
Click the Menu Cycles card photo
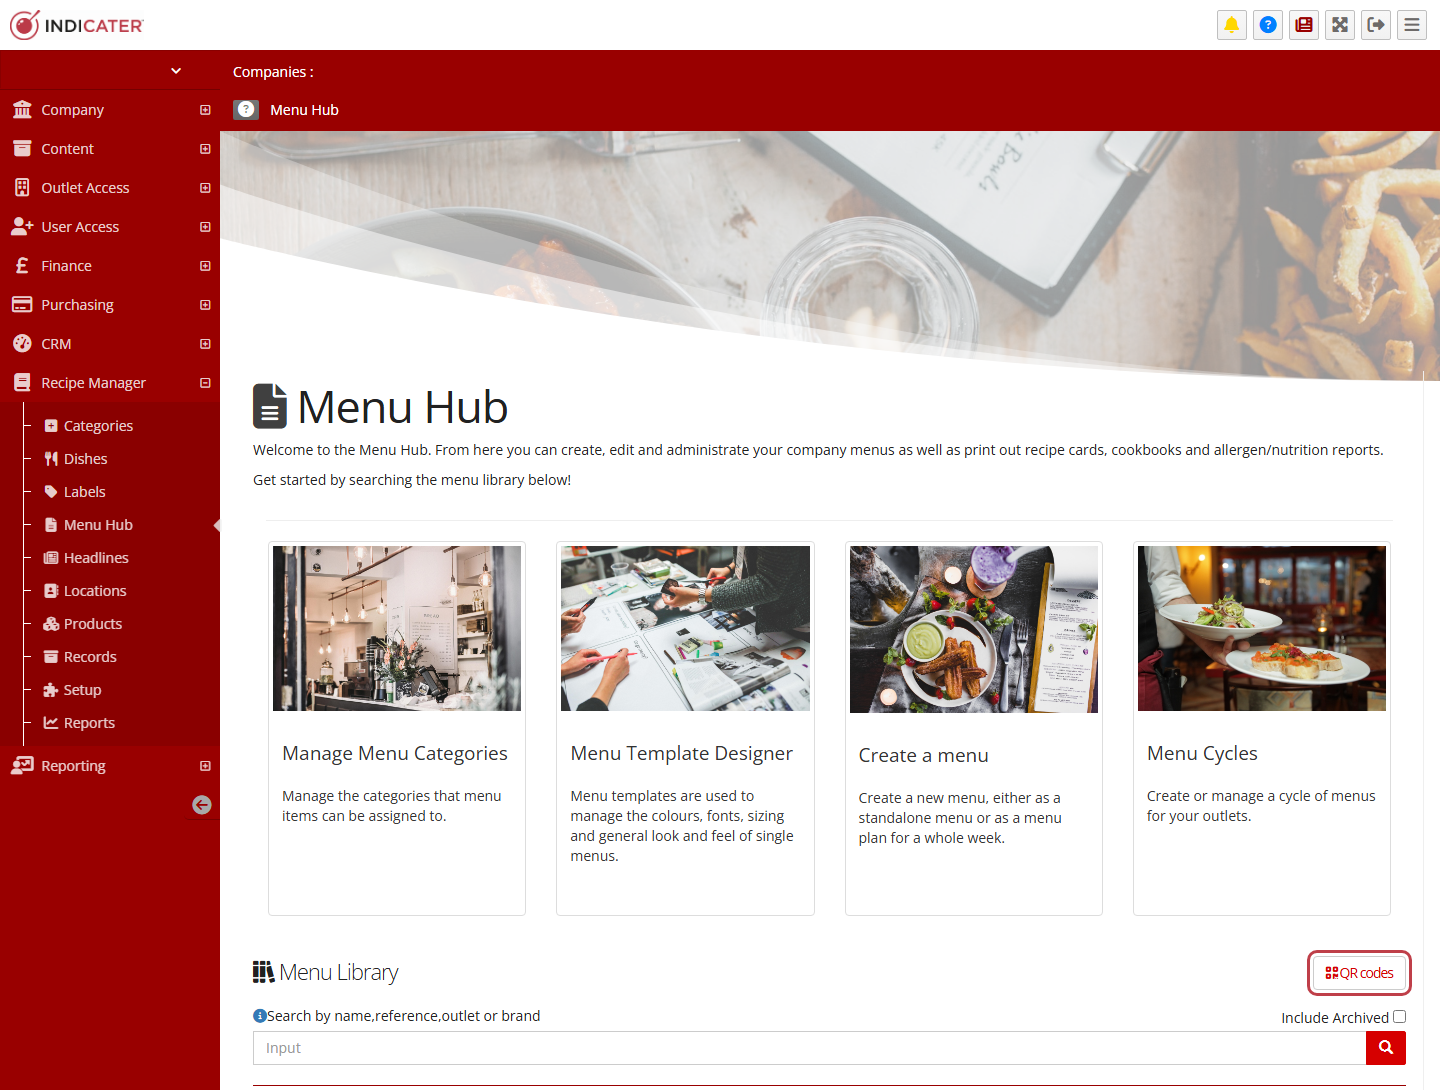(x=1262, y=628)
